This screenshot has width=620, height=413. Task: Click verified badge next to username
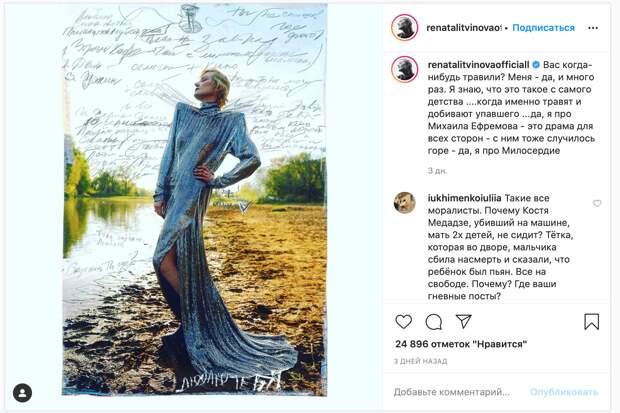pos(536,64)
